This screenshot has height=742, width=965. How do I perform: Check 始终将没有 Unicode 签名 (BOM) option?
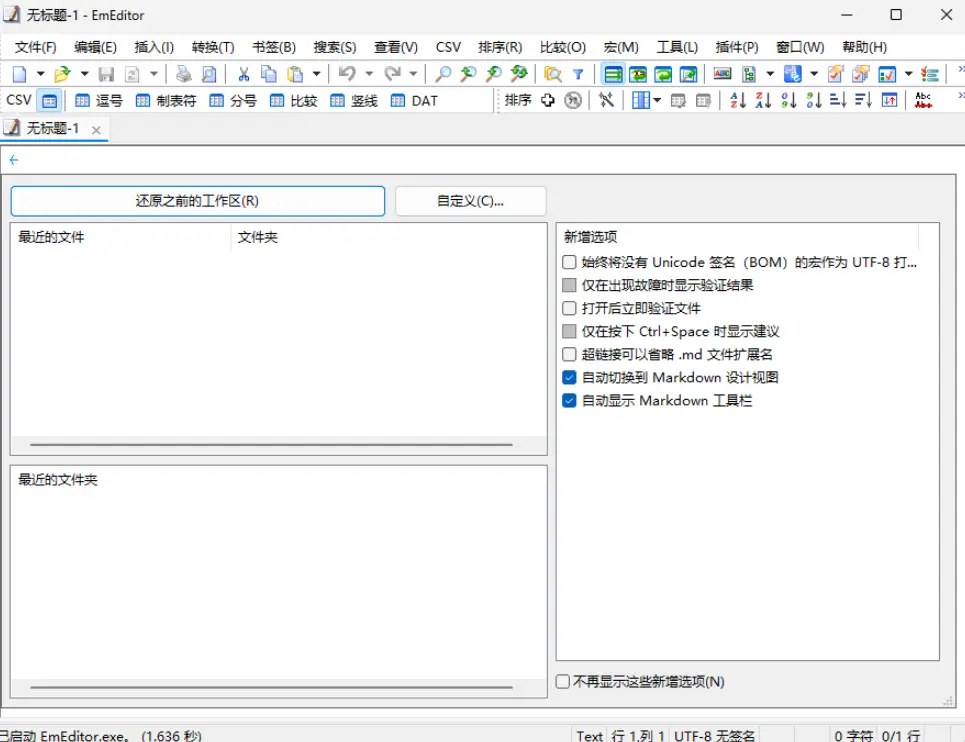click(x=569, y=262)
